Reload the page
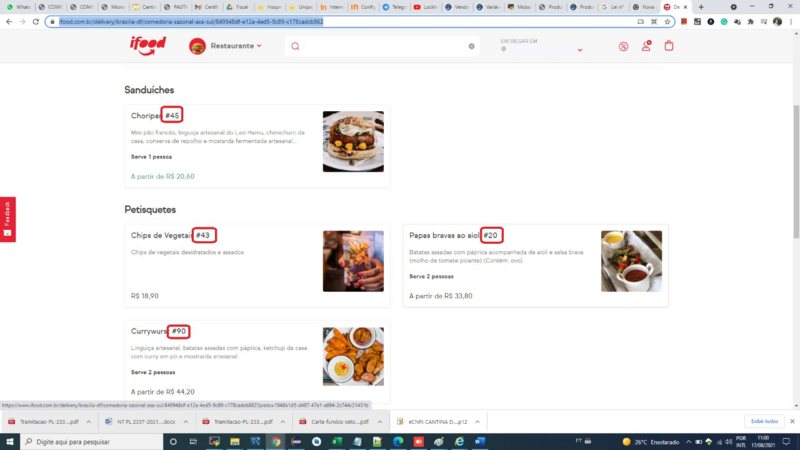The width and height of the screenshot is (800, 450). click(36, 21)
